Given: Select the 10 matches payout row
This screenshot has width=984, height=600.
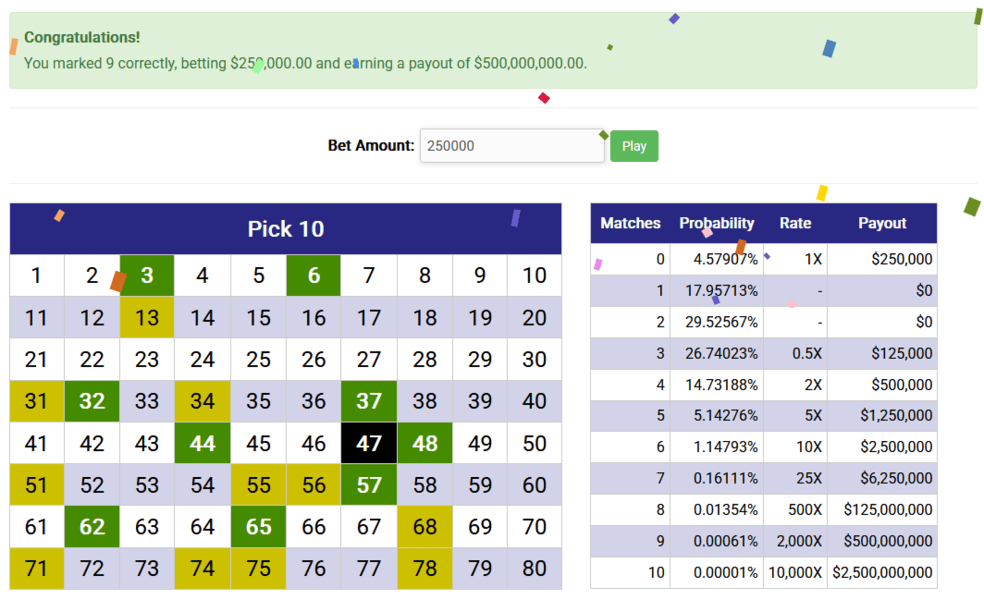Looking at the screenshot, I should tap(764, 572).
